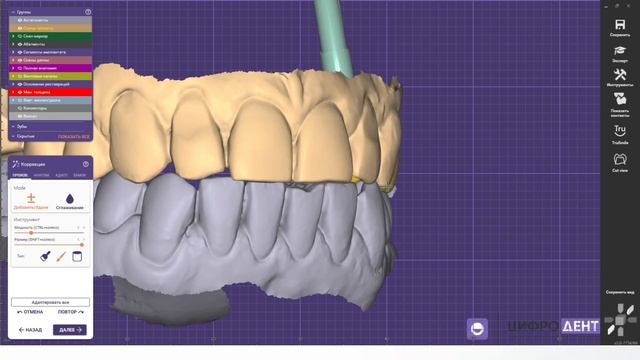Expand the dark green group row chevron
The height and width of the screenshot is (360, 640).
tap(13, 36)
